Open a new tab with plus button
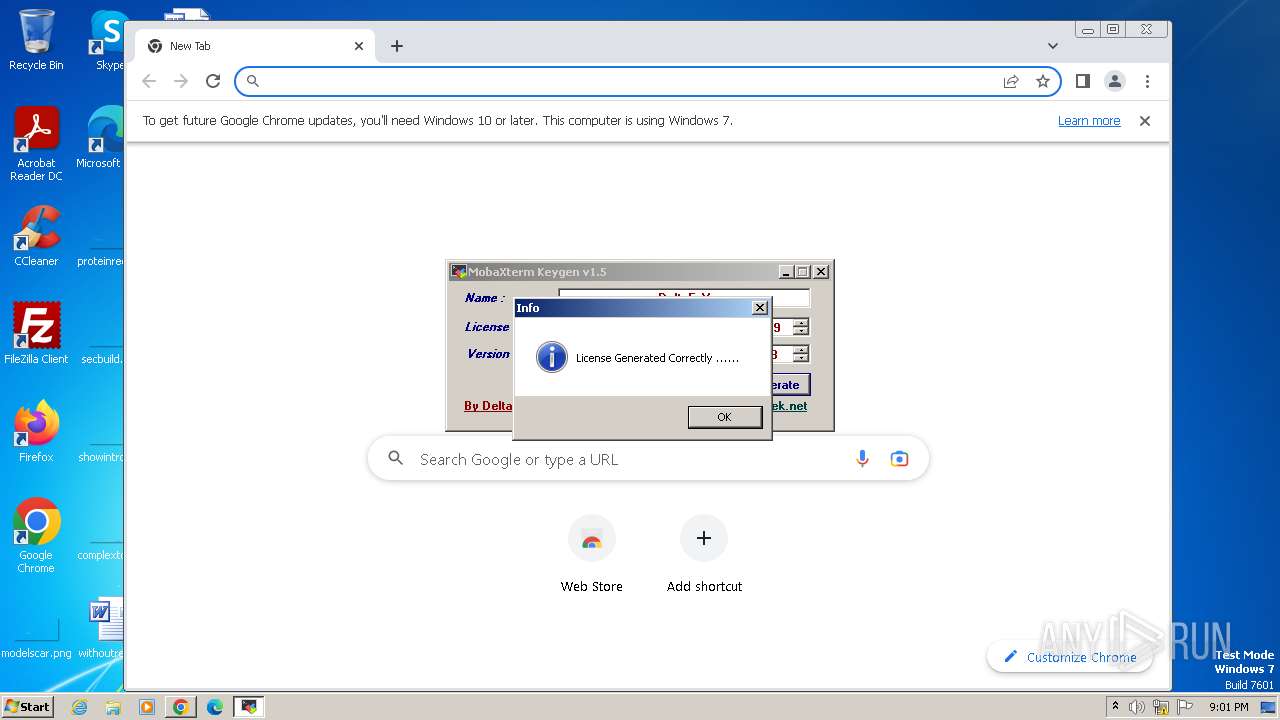Viewport: 1280px width, 720px height. coord(397,46)
